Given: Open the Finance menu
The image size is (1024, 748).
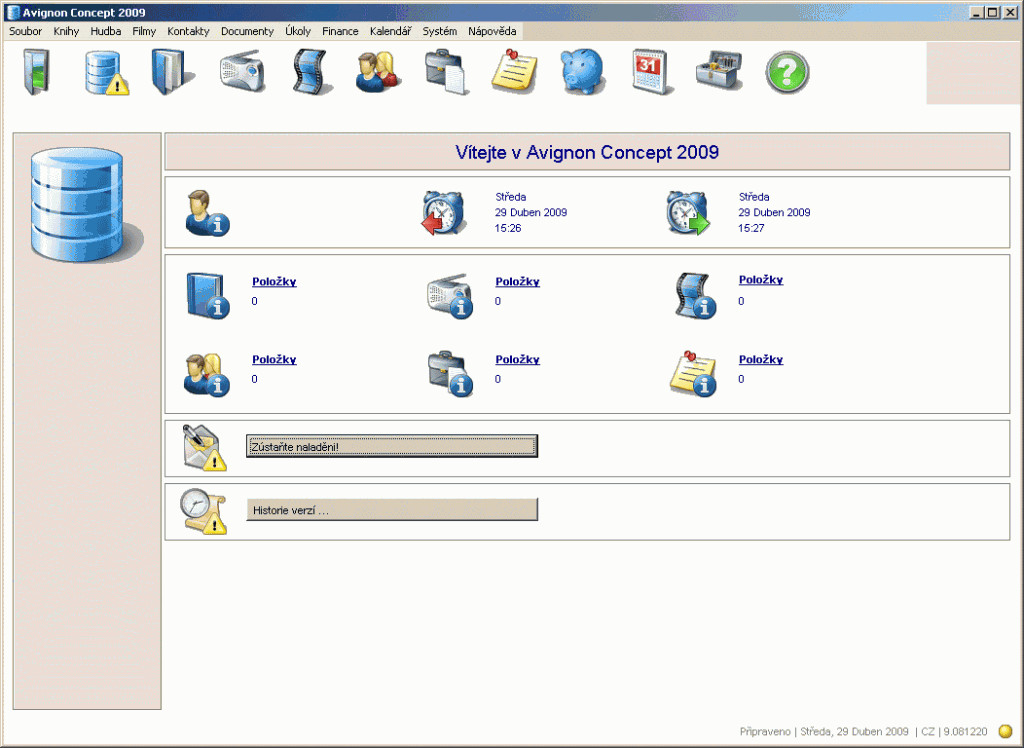Looking at the screenshot, I should click(x=340, y=31).
